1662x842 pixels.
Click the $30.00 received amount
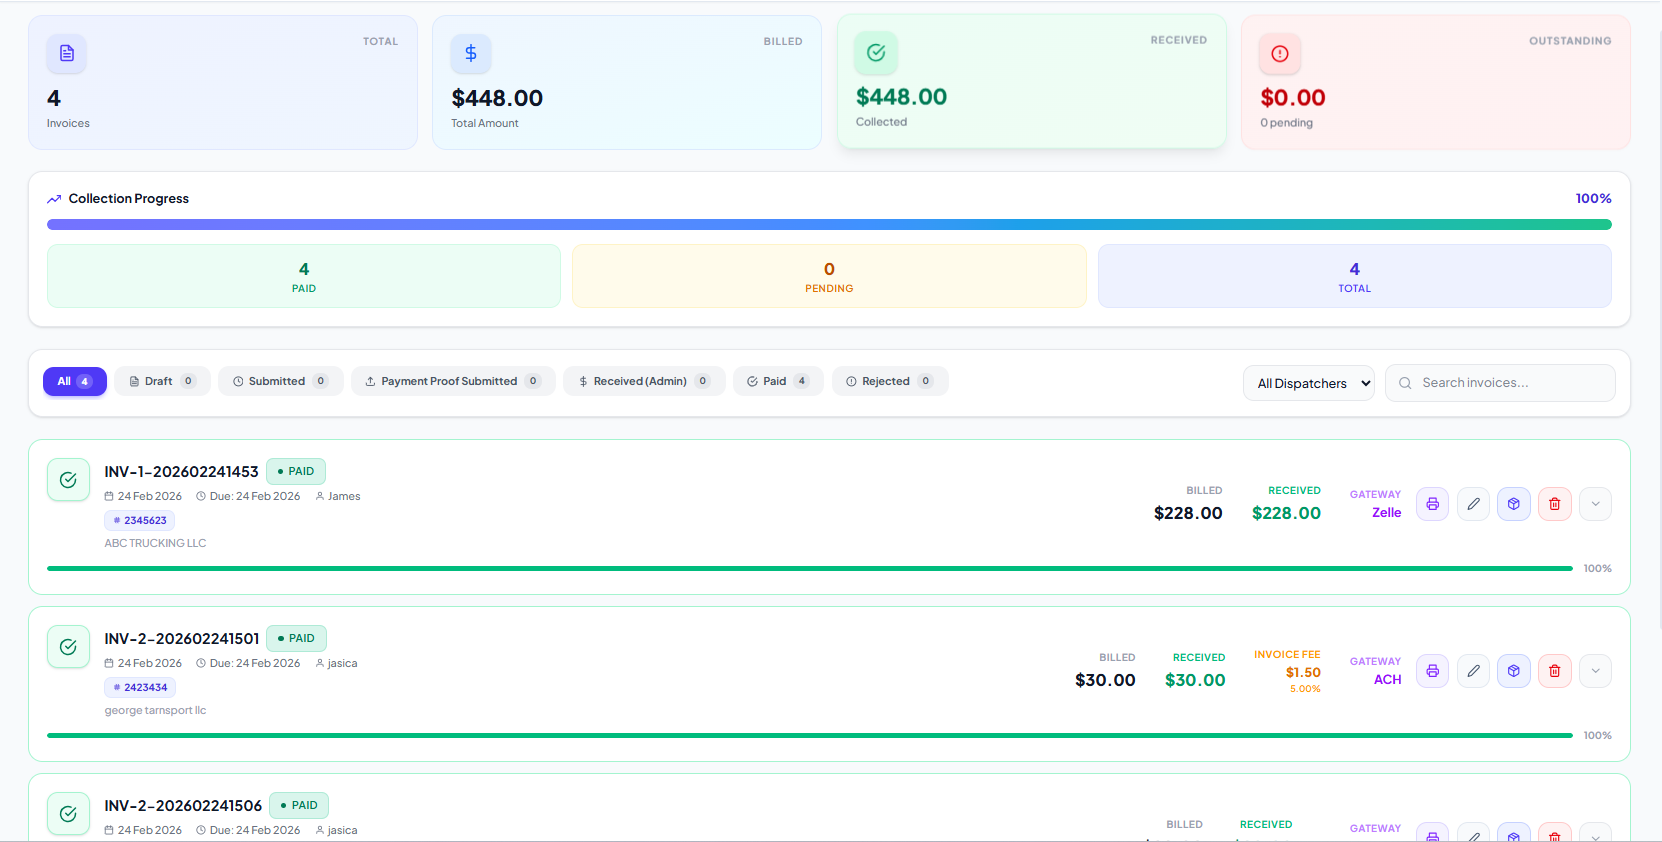1195,680
